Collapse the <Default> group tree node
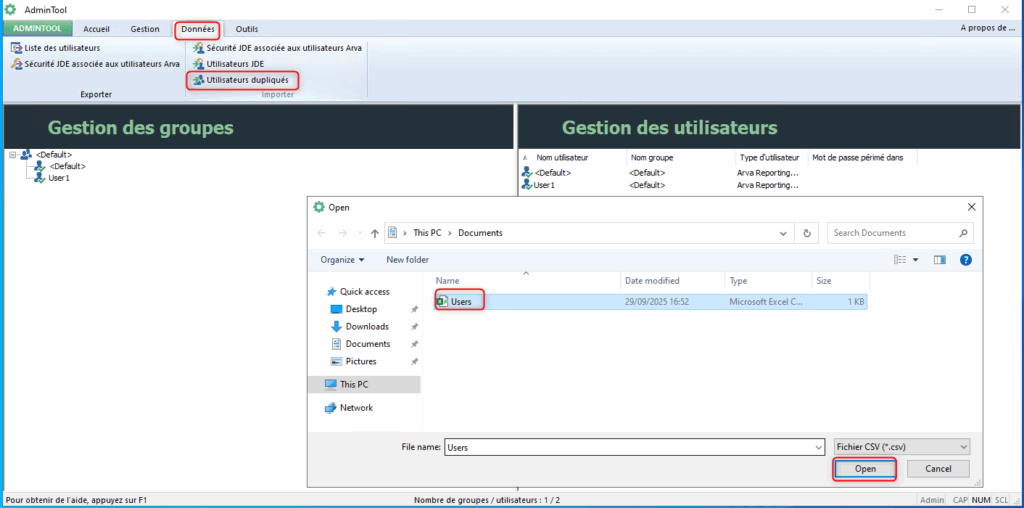Image resolution: width=1024 pixels, height=508 pixels. coord(12,155)
